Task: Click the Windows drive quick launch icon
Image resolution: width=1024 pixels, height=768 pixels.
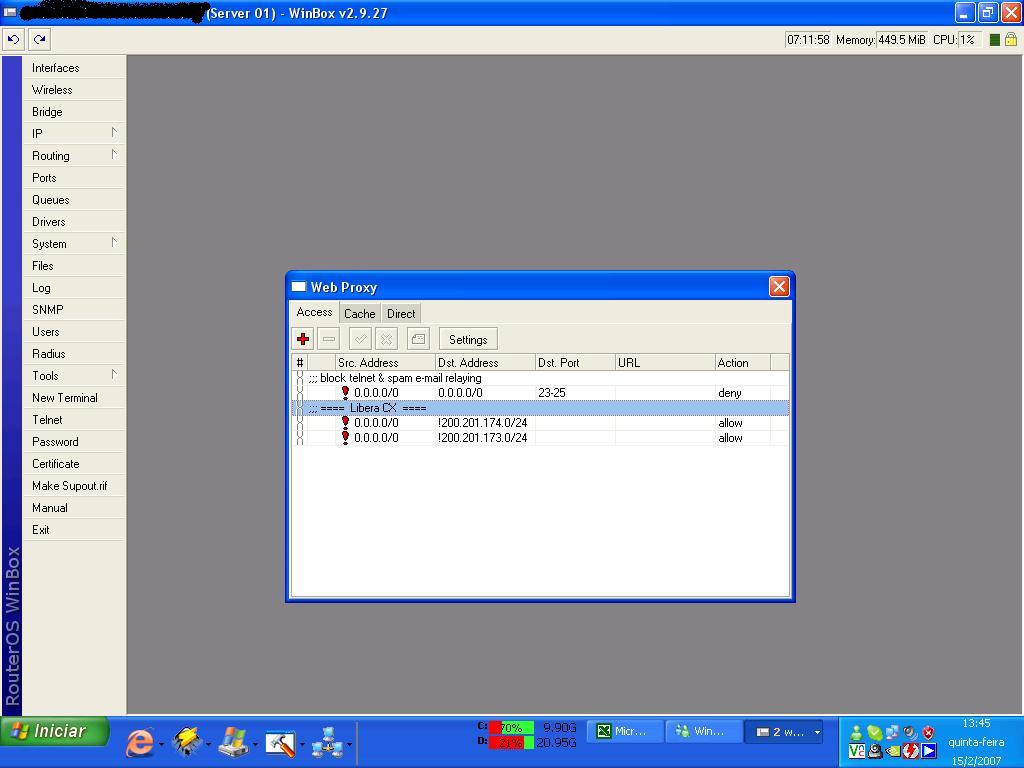Action: coord(233,743)
